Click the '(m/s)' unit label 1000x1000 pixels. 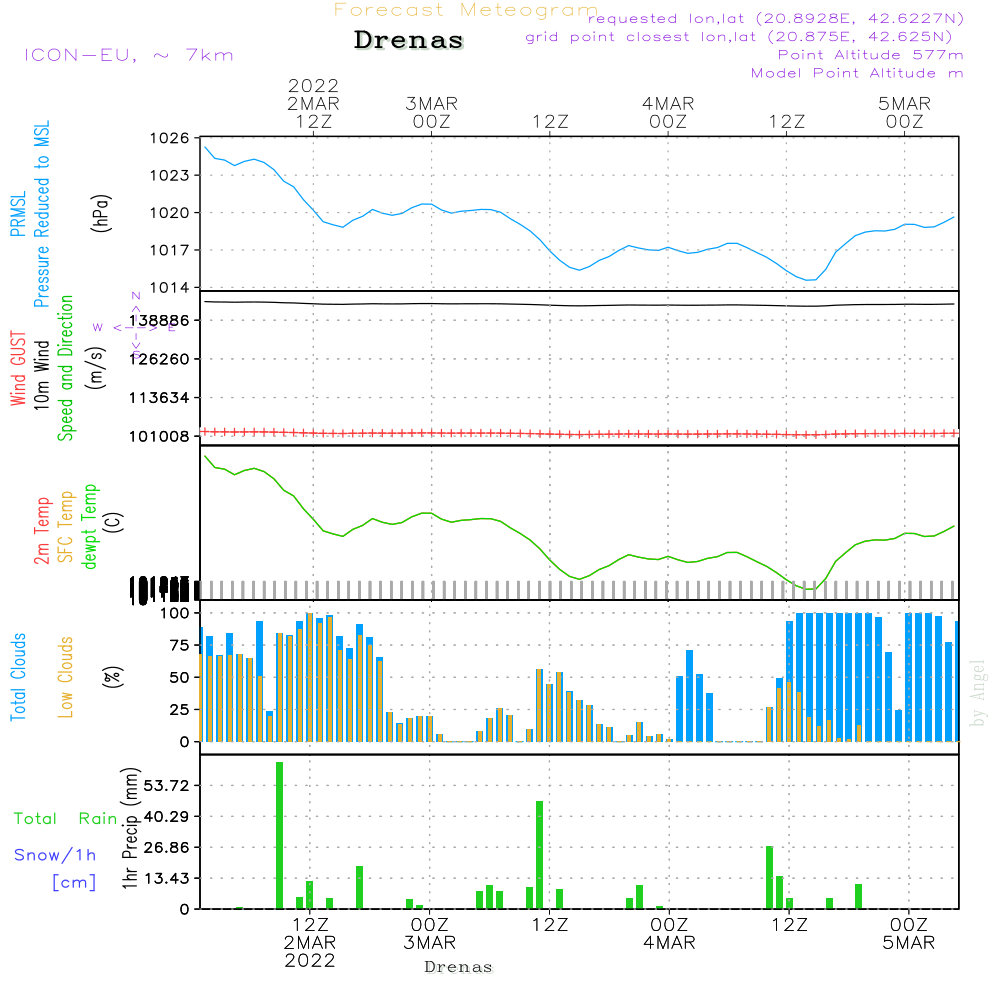tap(96, 368)
